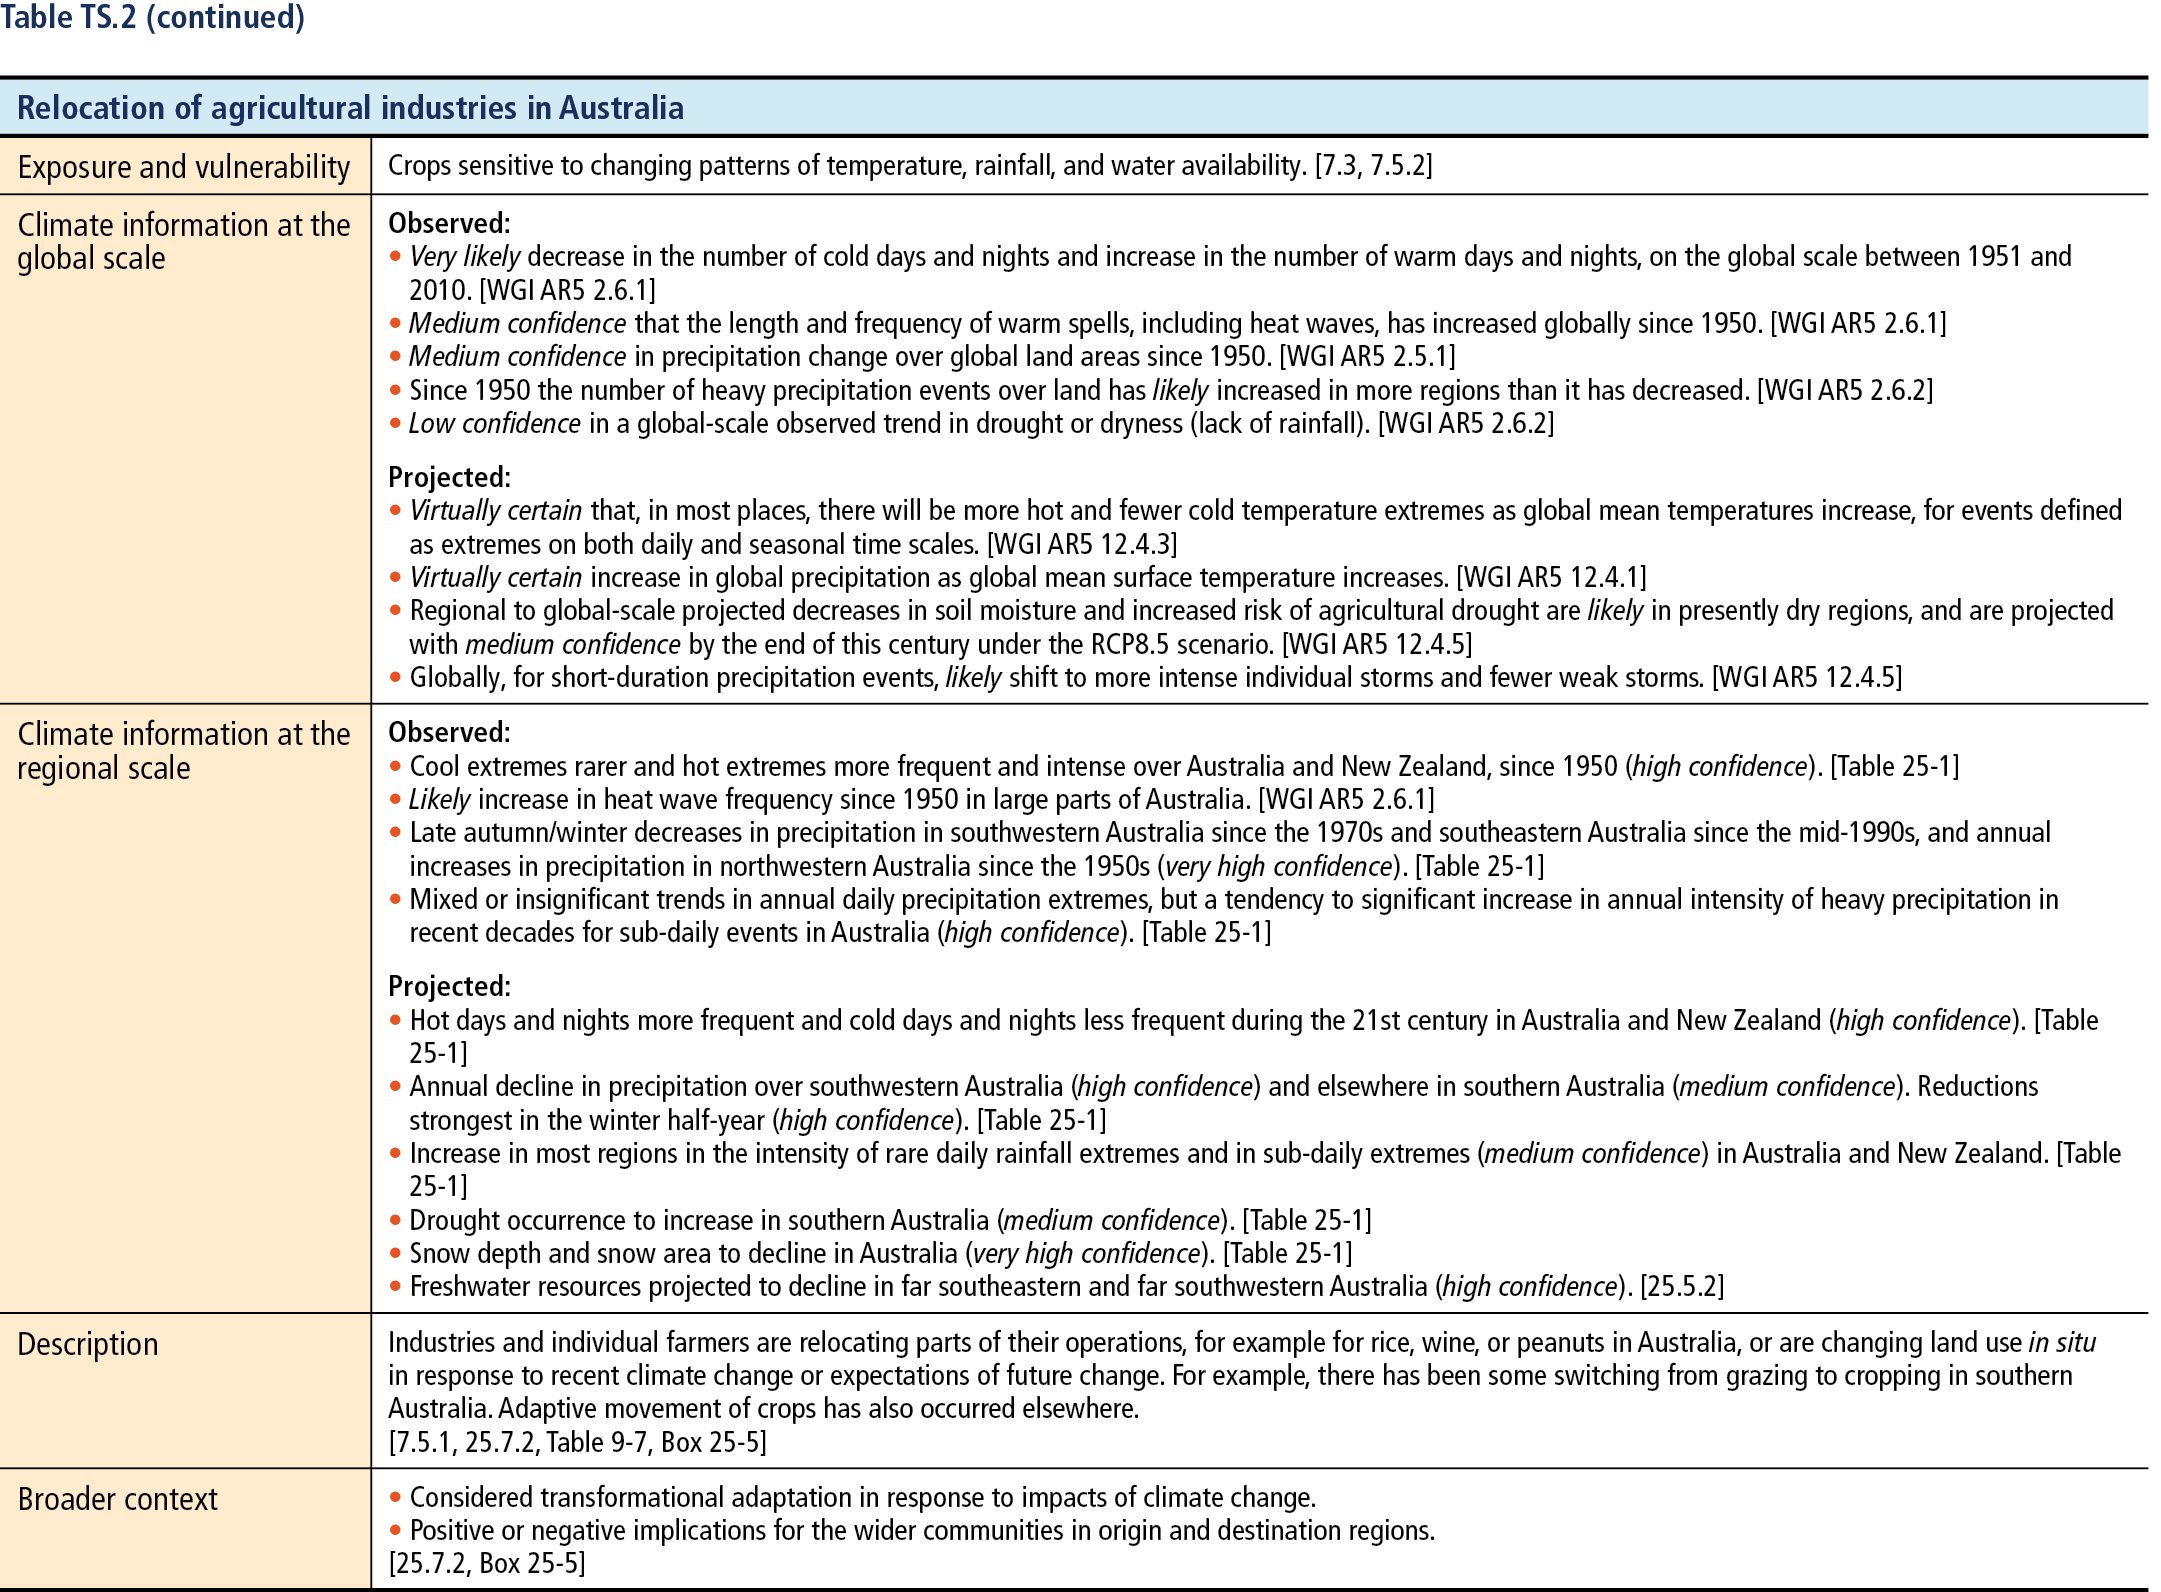
Task: Open the [7.5.1, 25.7.2, Table 9-7, Box 25-5] references
Action: pyautogui.click(x=578, y=1442)
